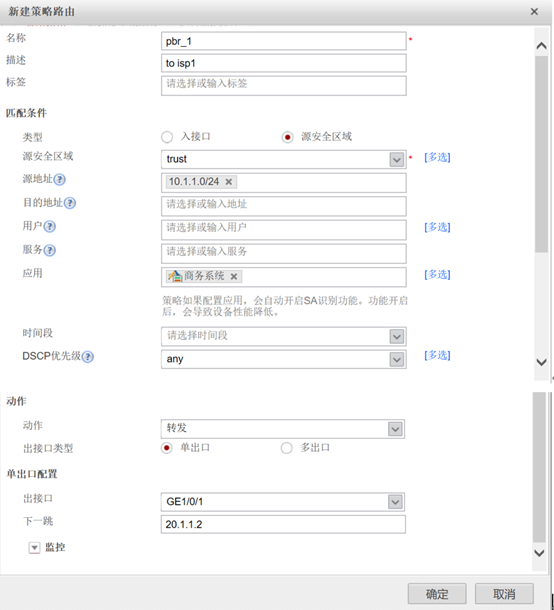Viewport: 554px width, 610px height.
Task: Choose 单出口 outgoing interface type
Action: coord(167,448)
